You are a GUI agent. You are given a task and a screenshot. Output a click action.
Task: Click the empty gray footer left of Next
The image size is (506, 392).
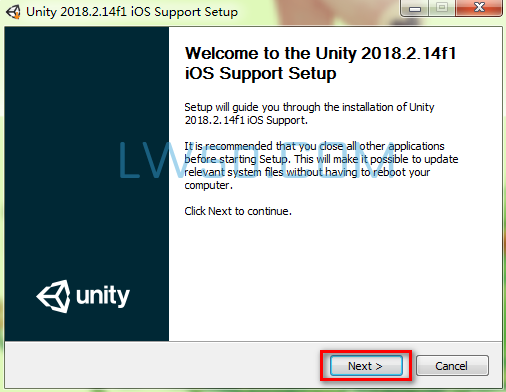point(160,366)
